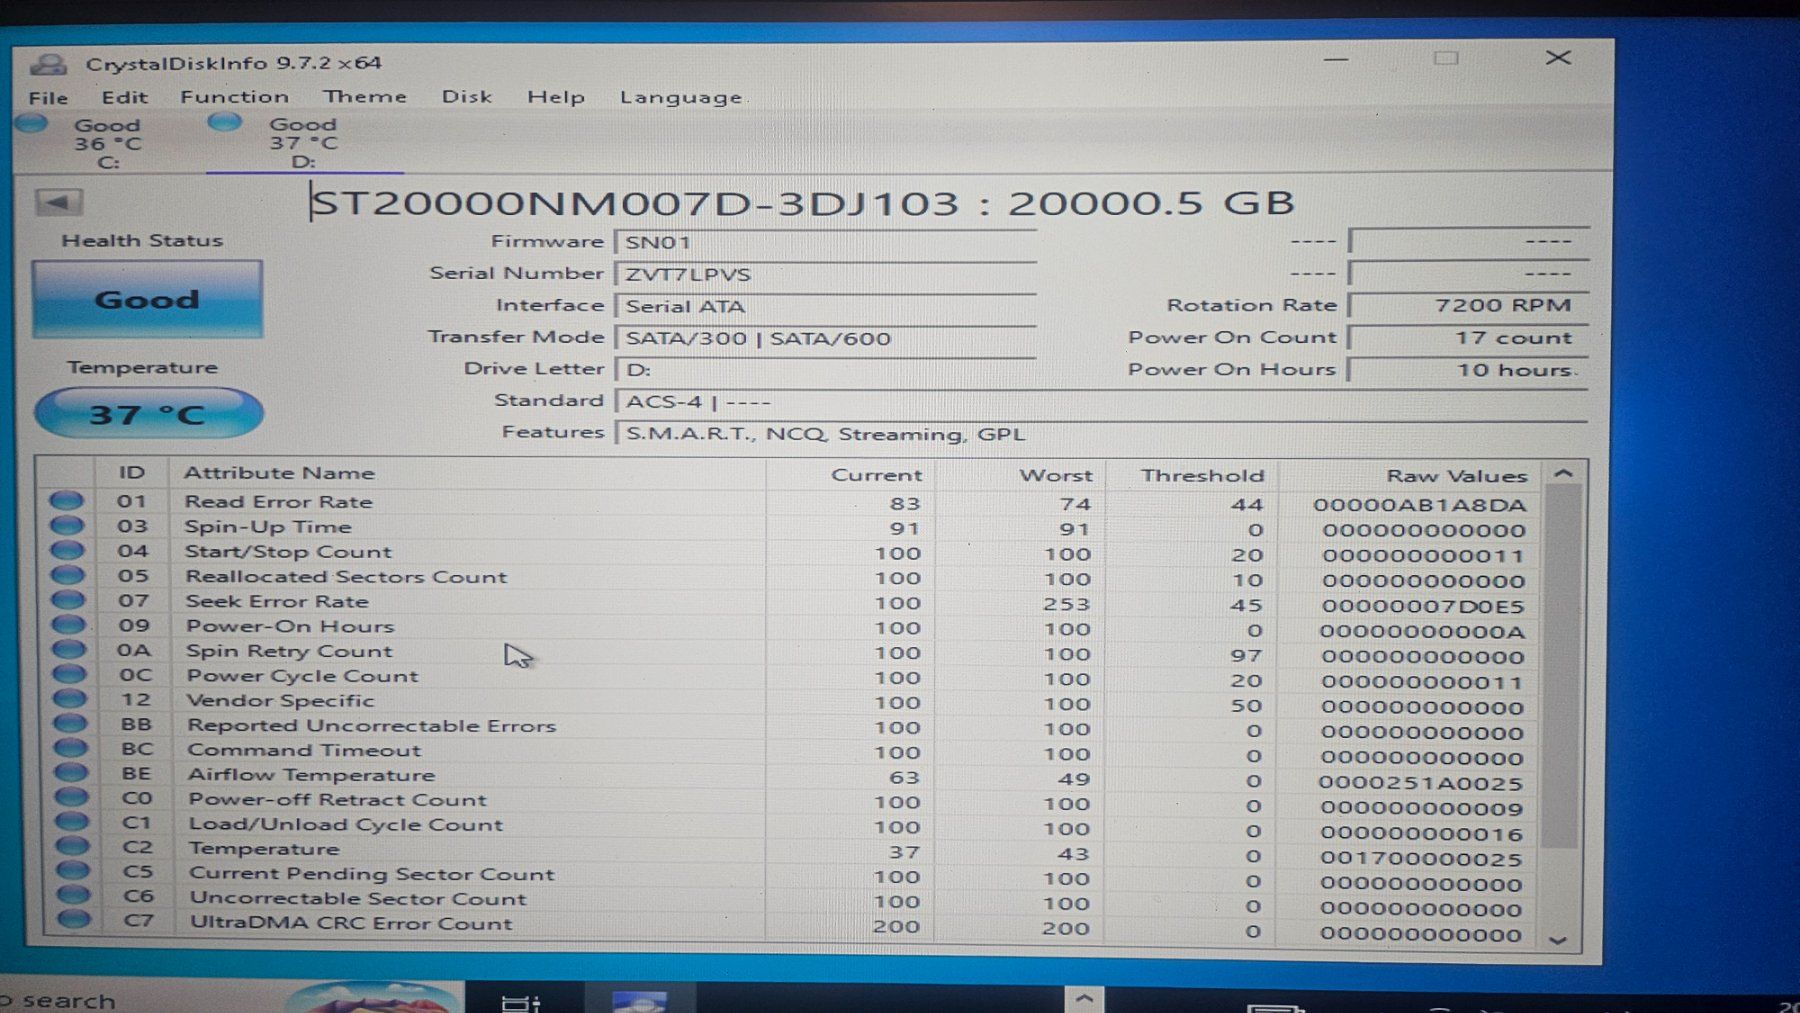The image size is (1800, 1013).
Task: Open the Edit menu
Action: 124,97
